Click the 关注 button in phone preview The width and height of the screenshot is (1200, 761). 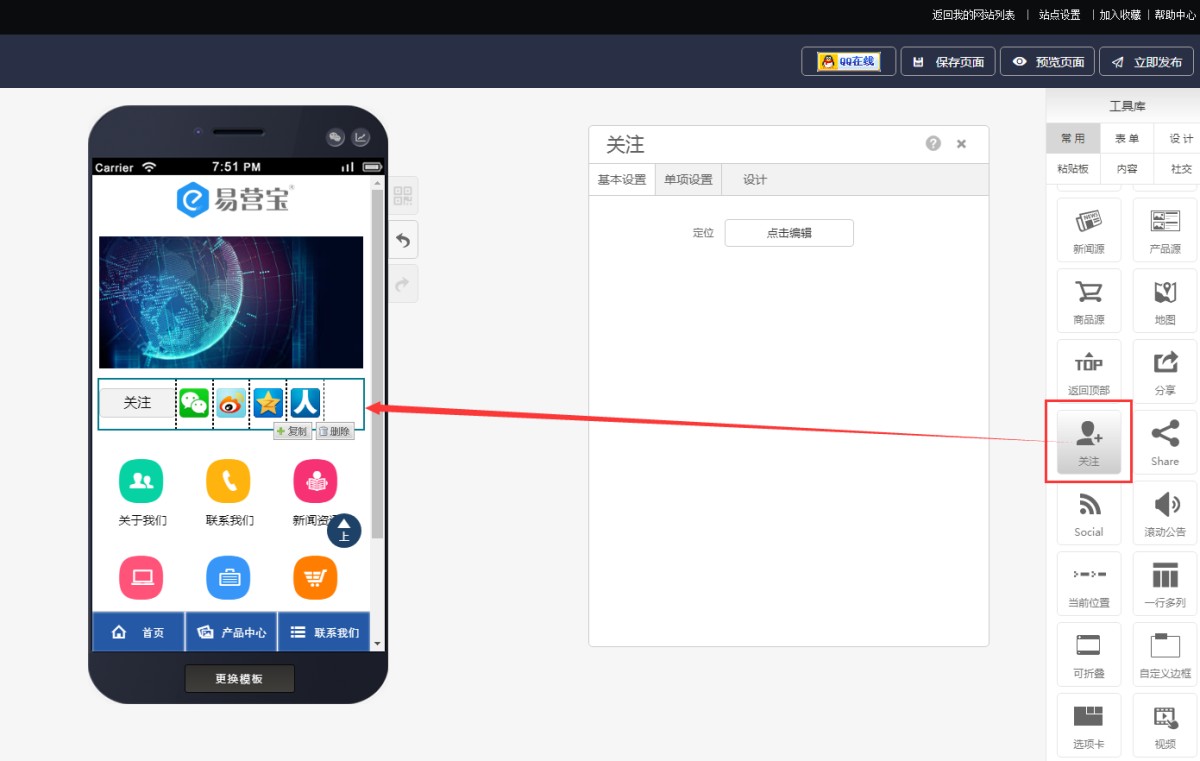[137, 403]
